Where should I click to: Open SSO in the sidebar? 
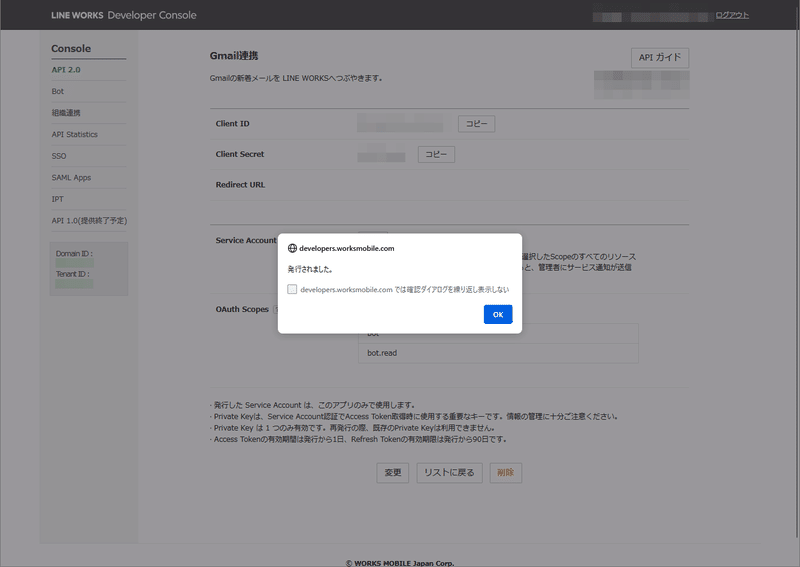point(59,156)
